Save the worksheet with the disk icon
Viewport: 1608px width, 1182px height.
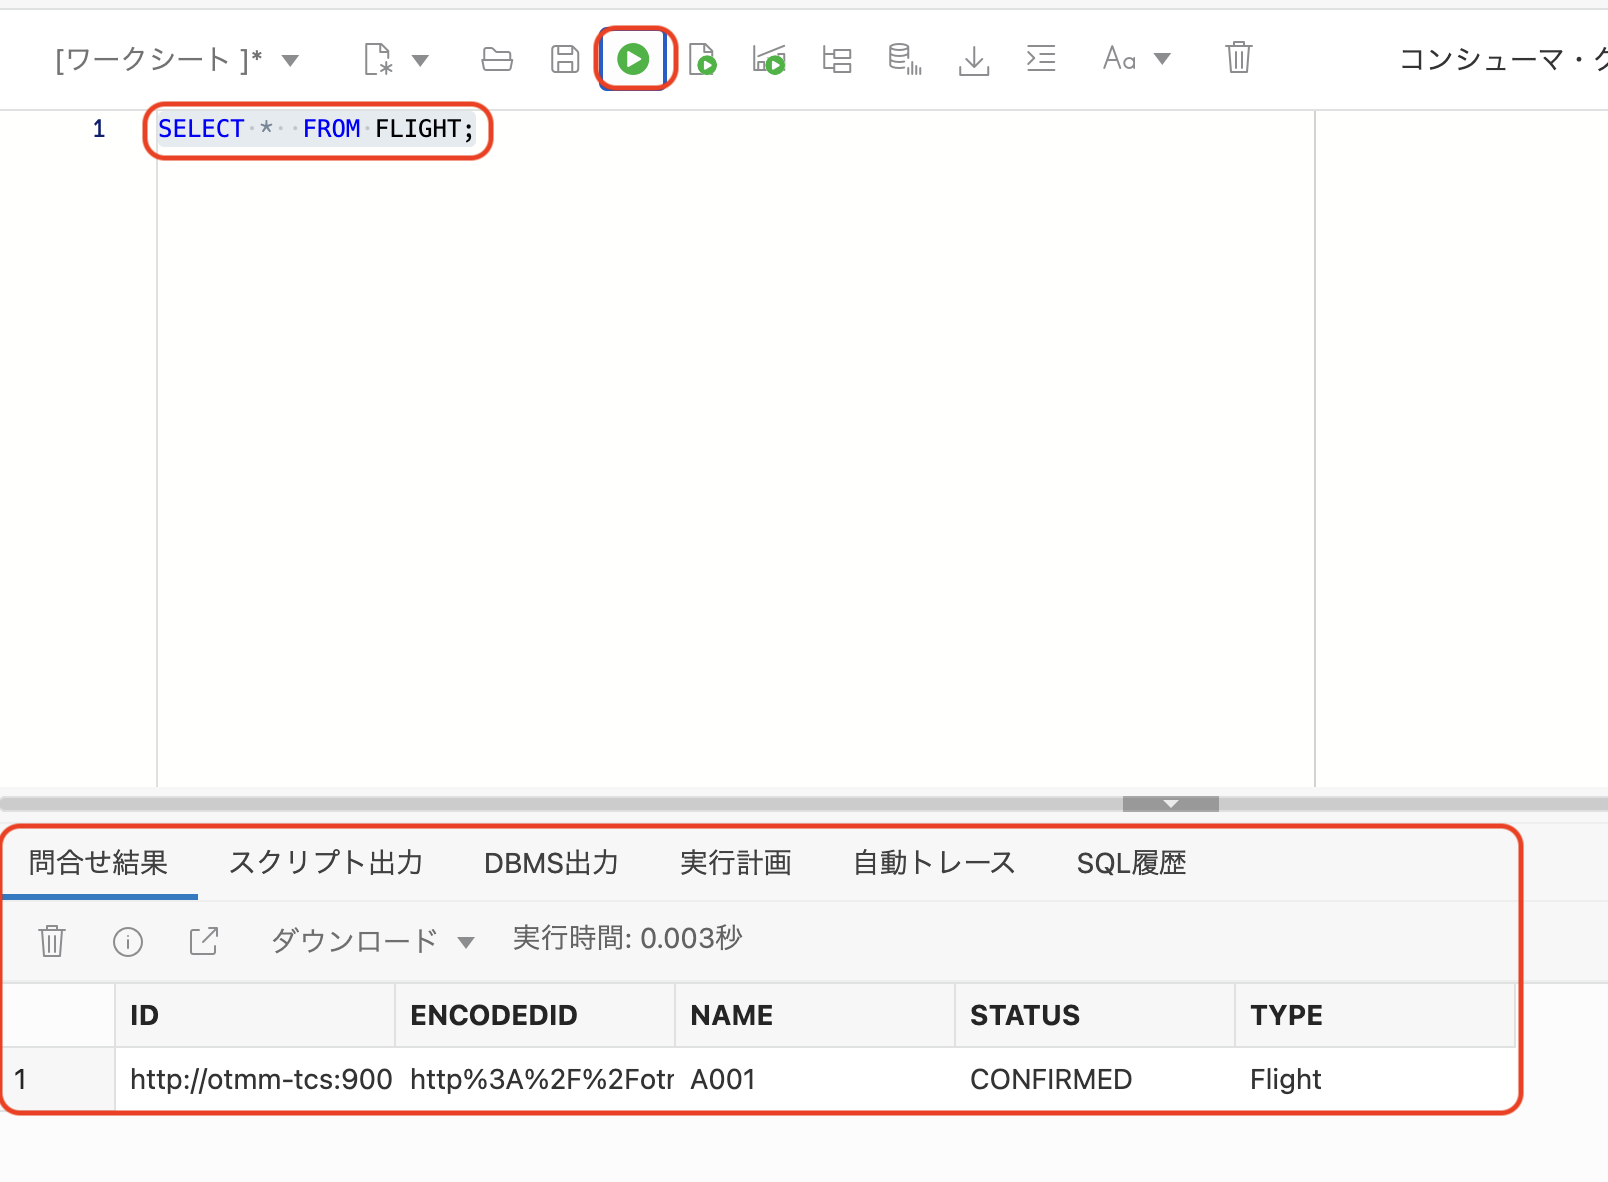[x=565, y=59]
